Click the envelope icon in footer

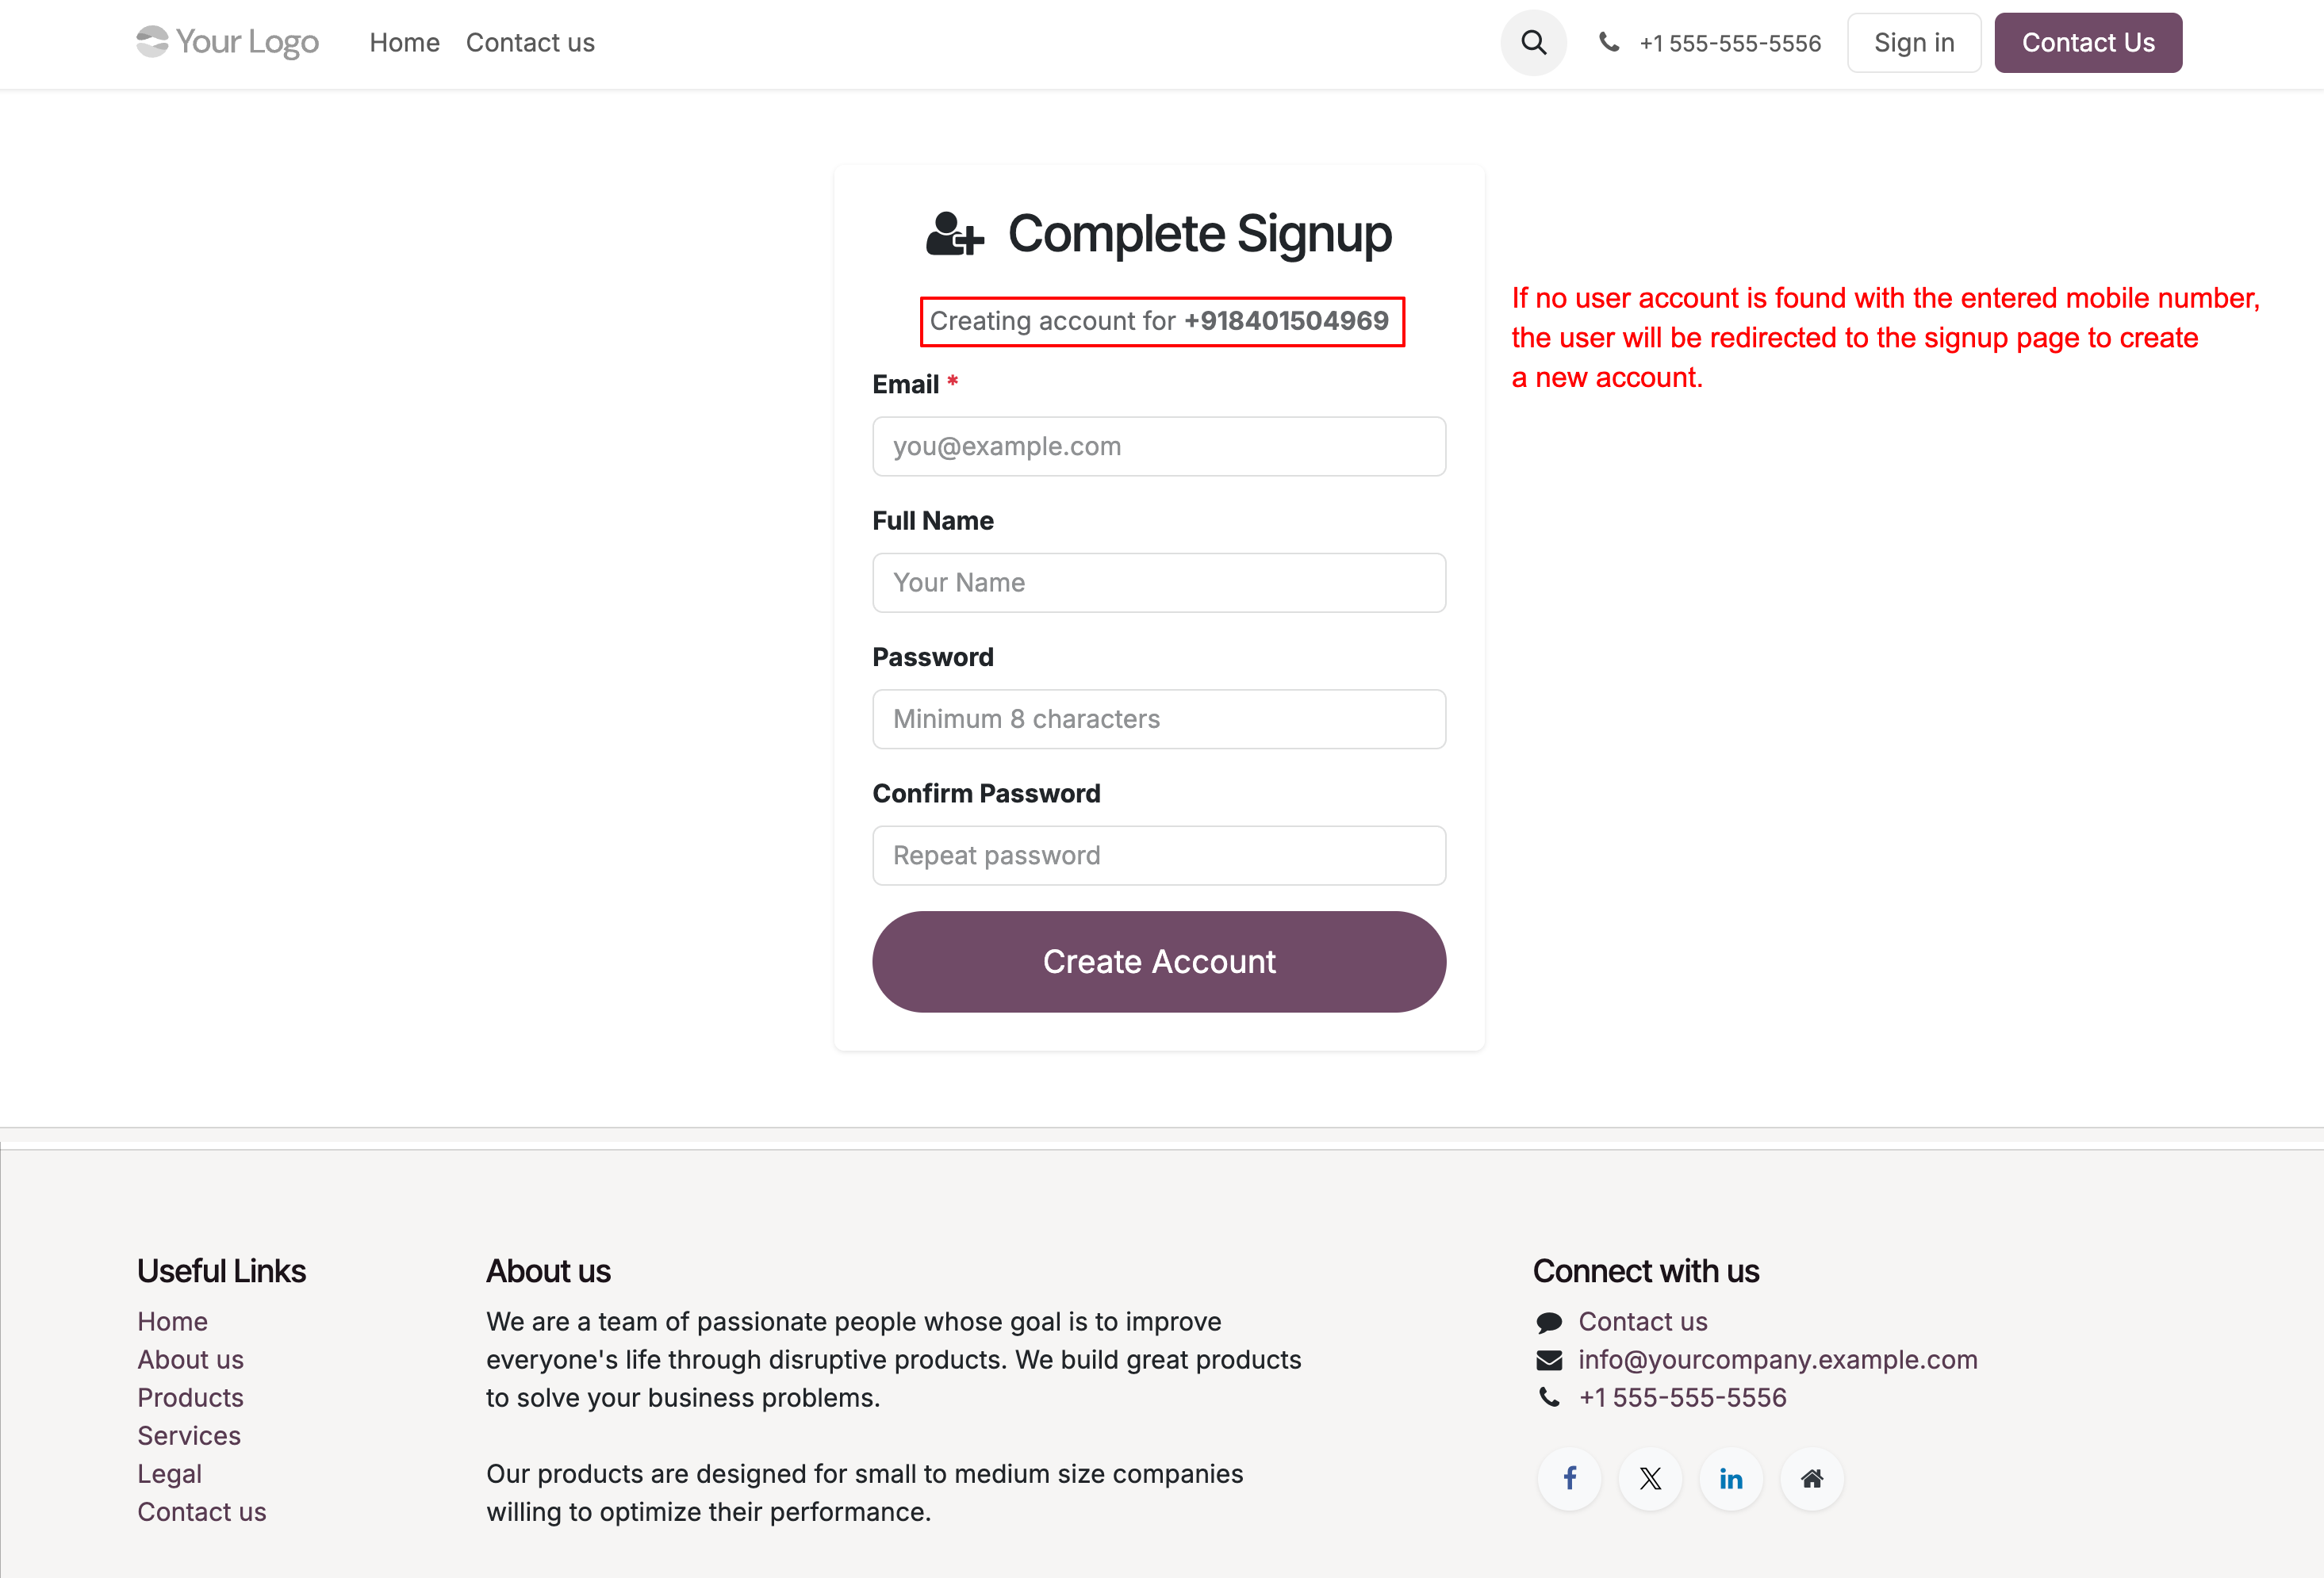pyautogui.click(x=1549, y=1360)
